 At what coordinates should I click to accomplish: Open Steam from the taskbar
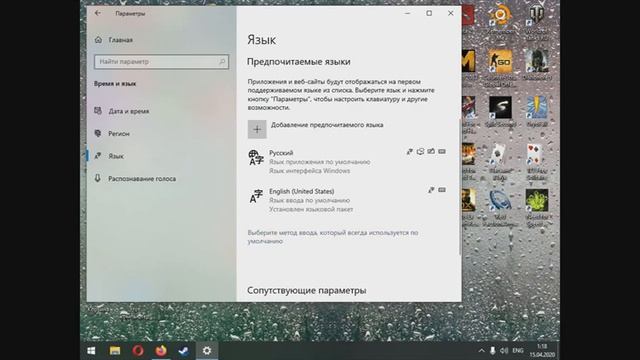coord(184,351)
